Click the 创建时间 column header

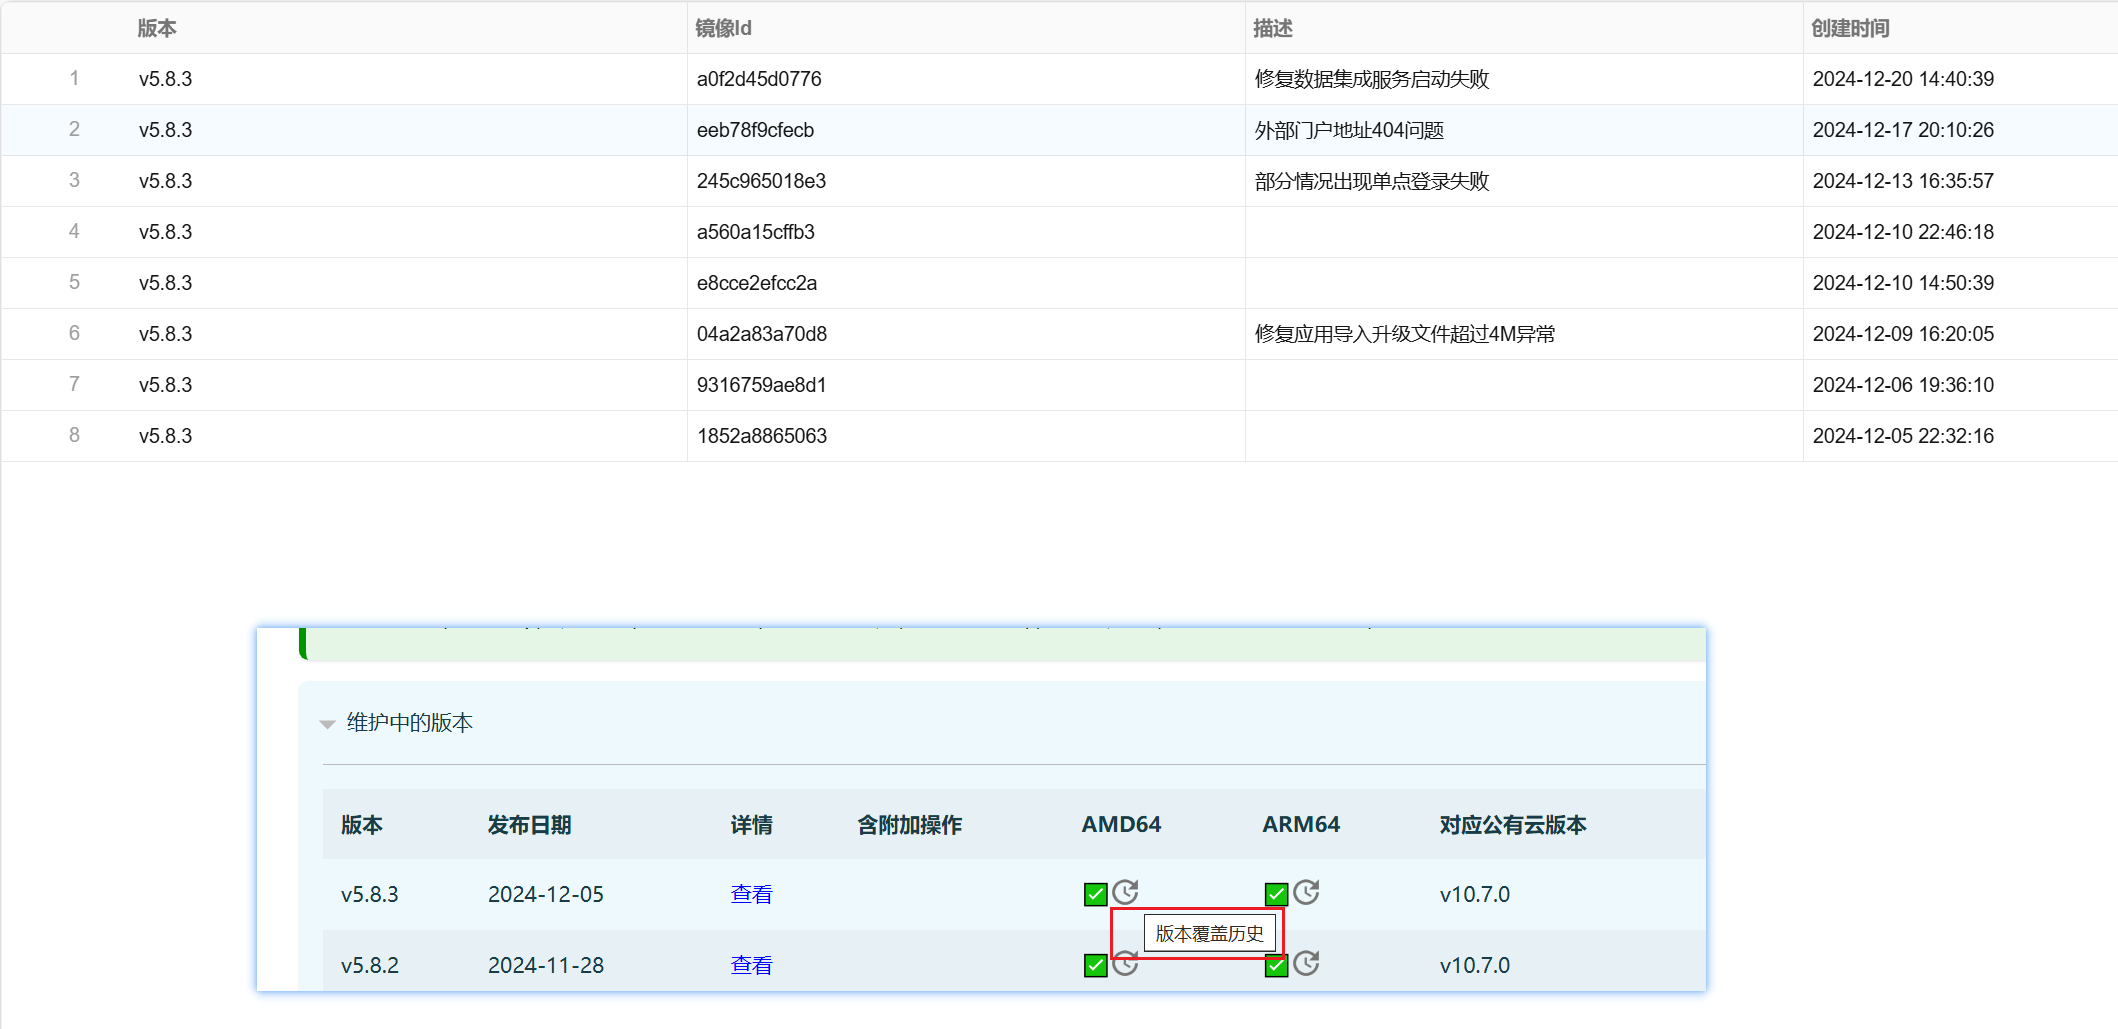click(1850, 28)
